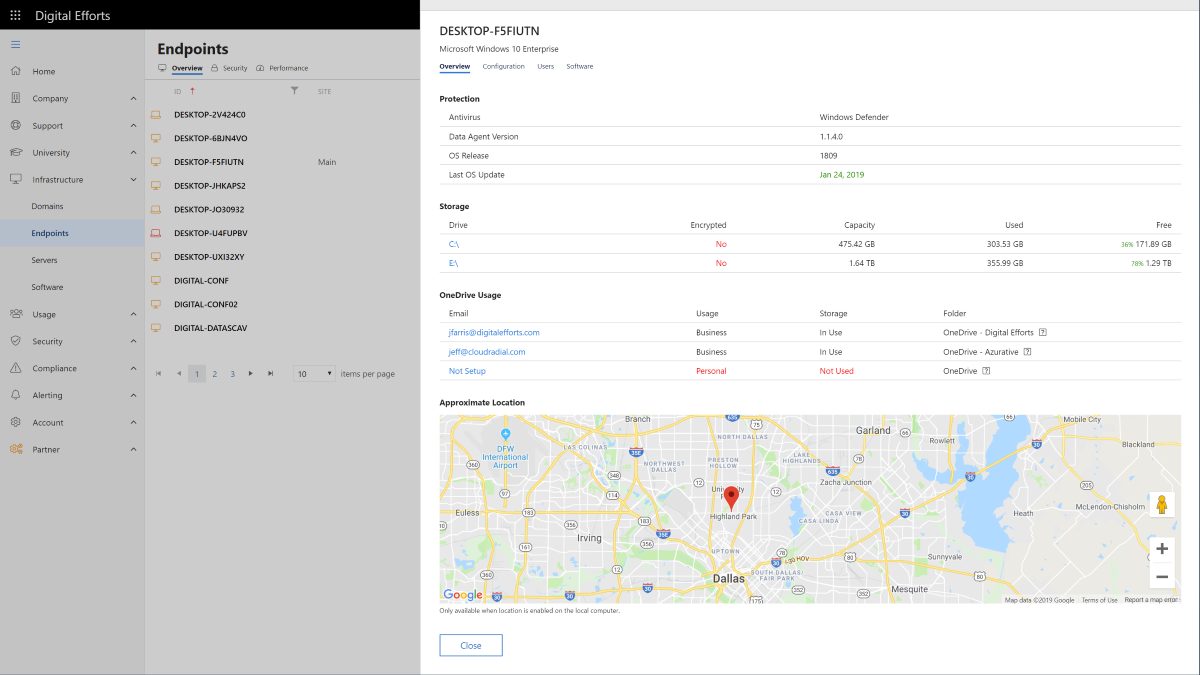
Task: Switch to the Security tab in Endpoints
Action: [237, 68]
